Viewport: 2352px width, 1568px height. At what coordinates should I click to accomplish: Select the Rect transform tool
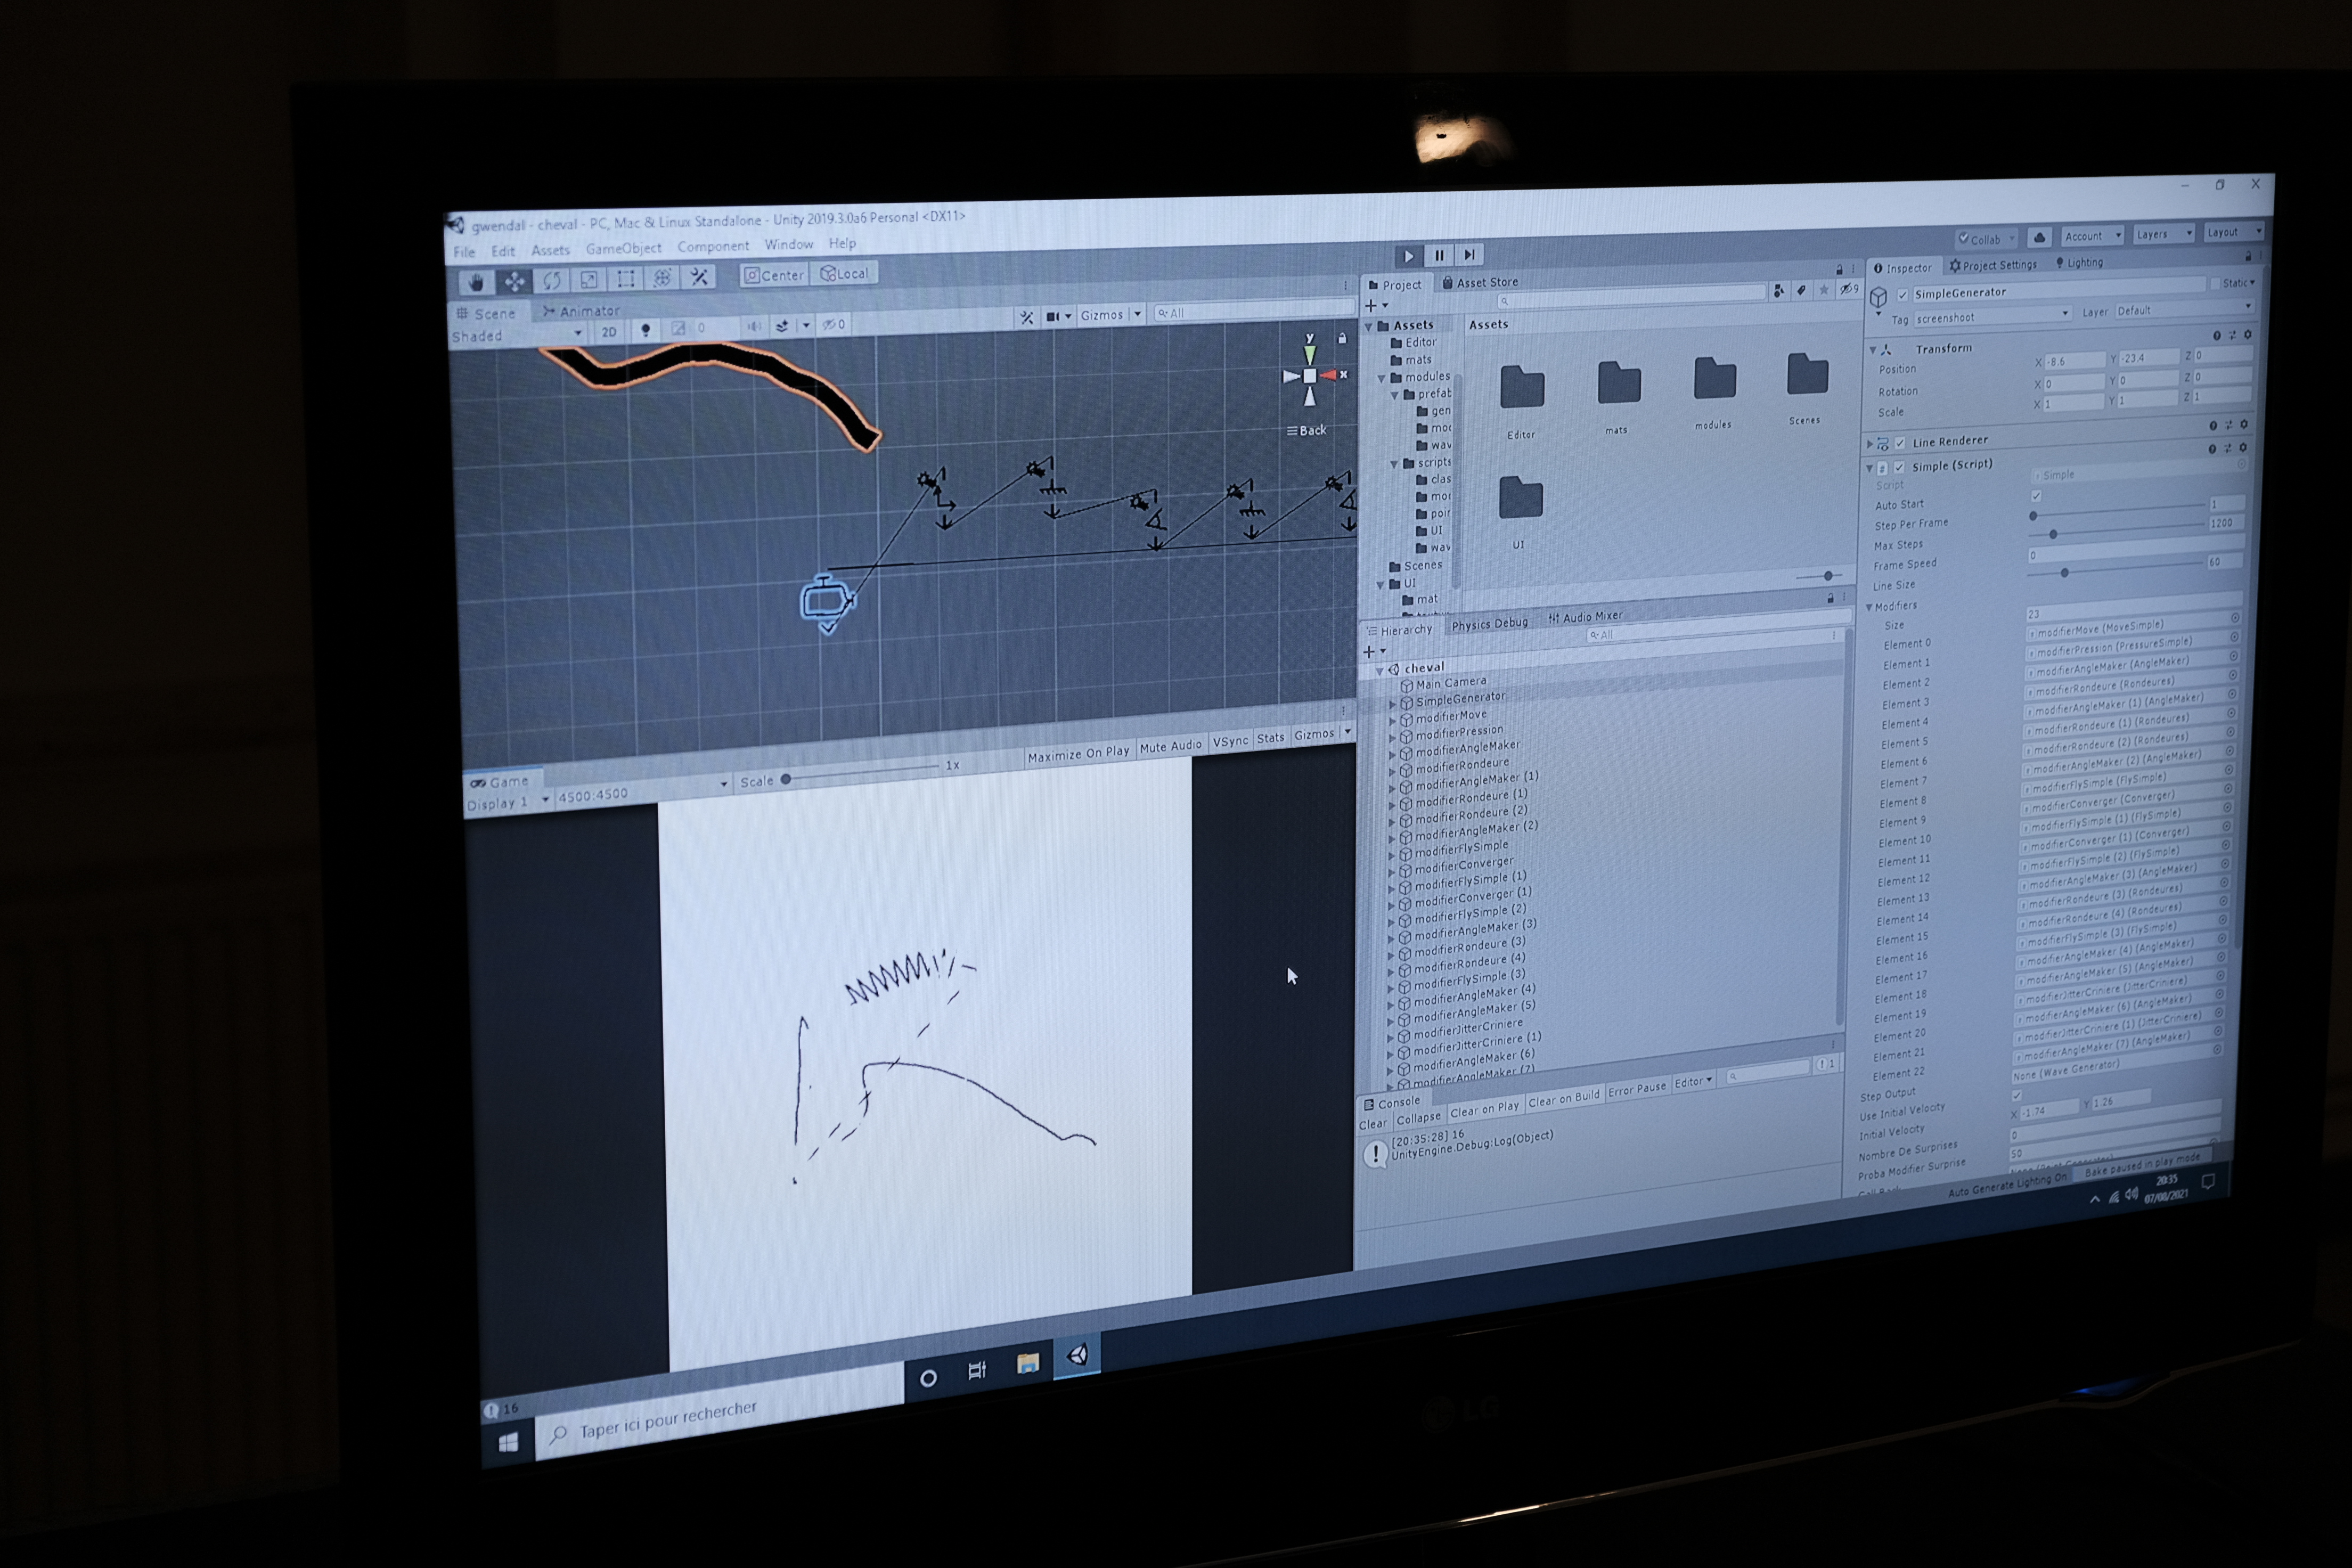[626, 279]
